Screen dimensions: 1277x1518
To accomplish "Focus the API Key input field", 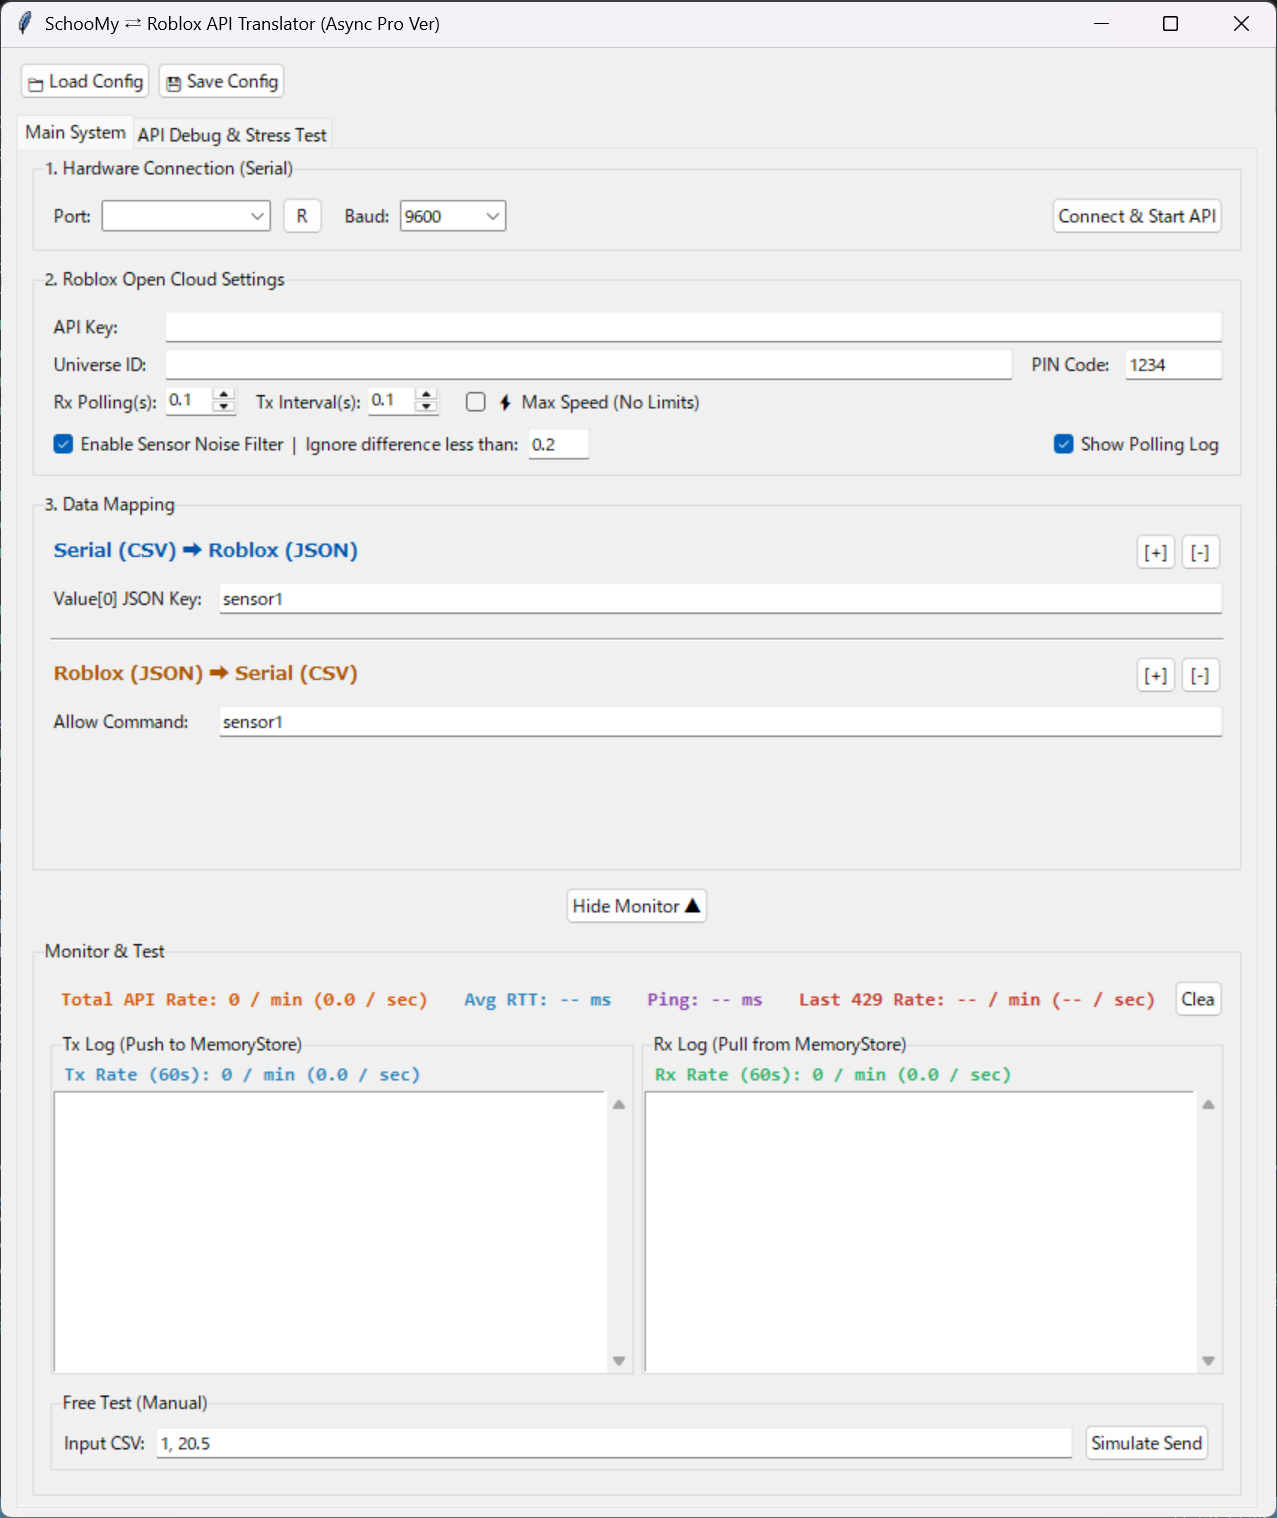I will [693, 327].
